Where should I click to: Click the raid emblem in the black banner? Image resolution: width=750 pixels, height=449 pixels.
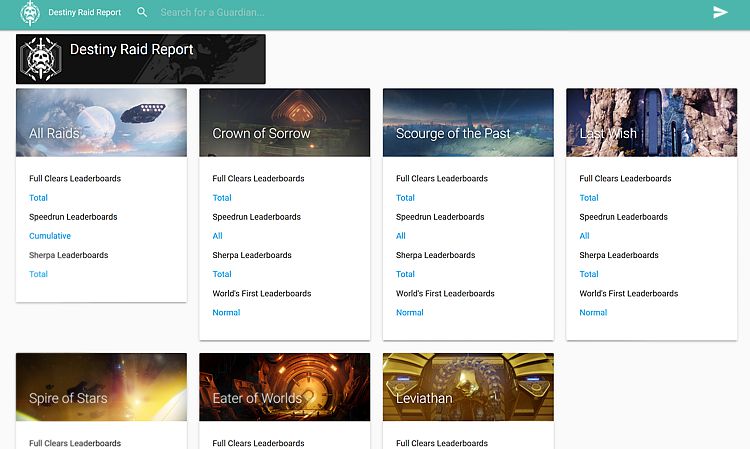coord(41,59)
